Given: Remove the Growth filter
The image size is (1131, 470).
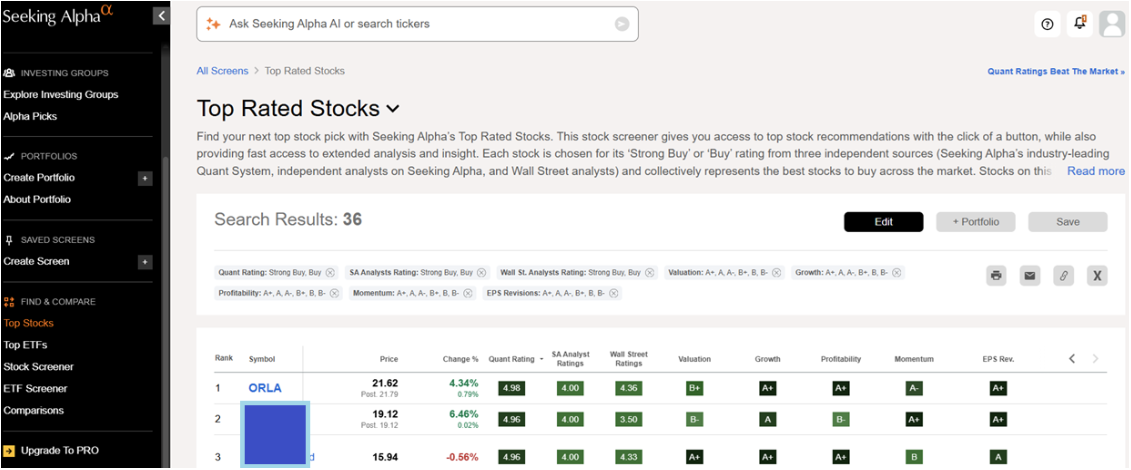Looking at the screenshot, I should [x=897, y=272].
